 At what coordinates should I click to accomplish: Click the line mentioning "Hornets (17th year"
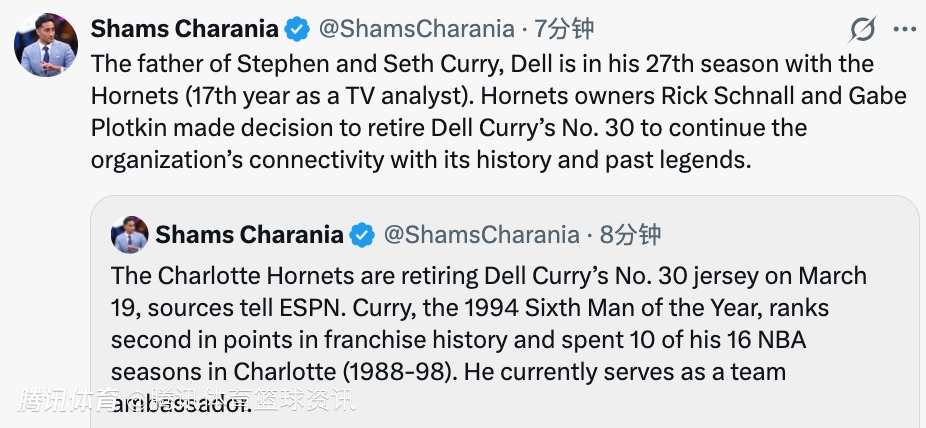pyautogui.click(x=498, y=96)
